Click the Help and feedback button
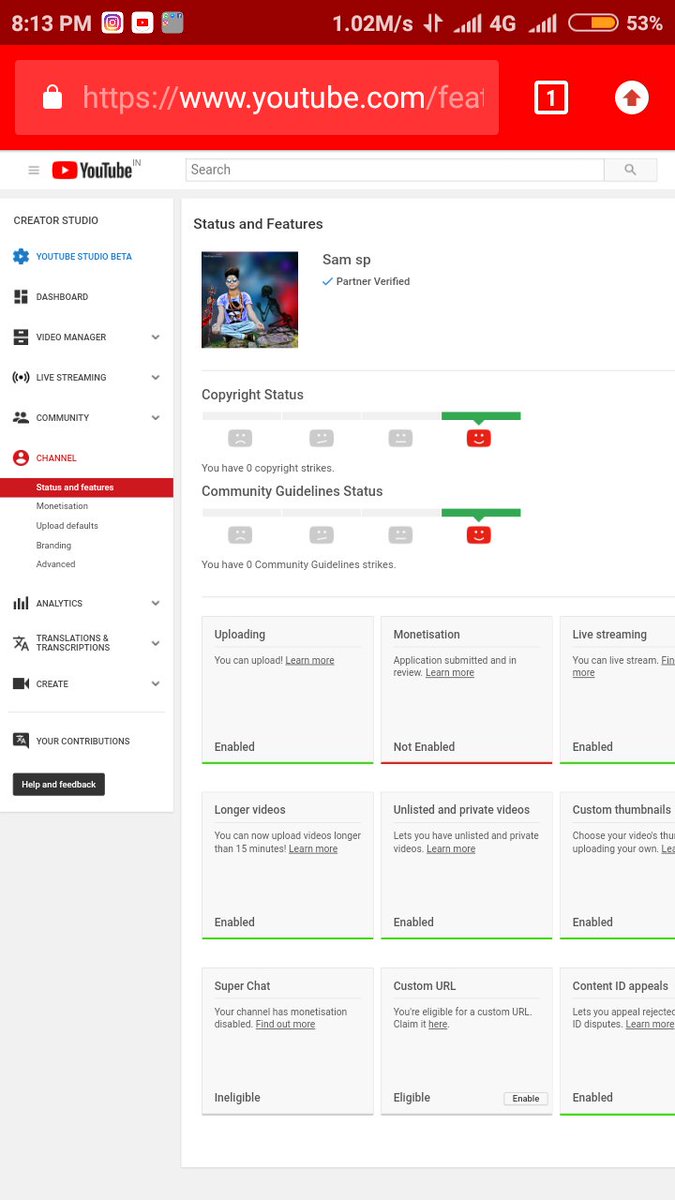675x1200 pixels. click(59, 785)
